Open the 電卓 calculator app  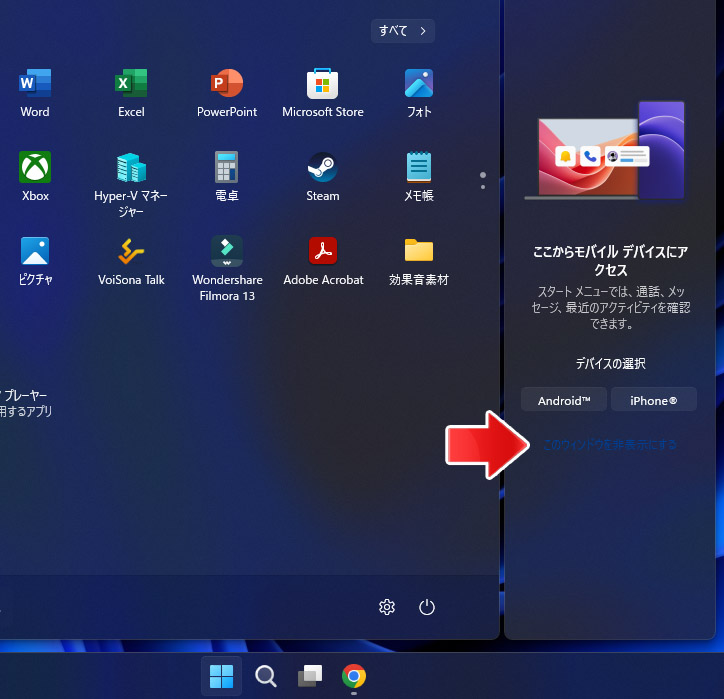(227, 177)
